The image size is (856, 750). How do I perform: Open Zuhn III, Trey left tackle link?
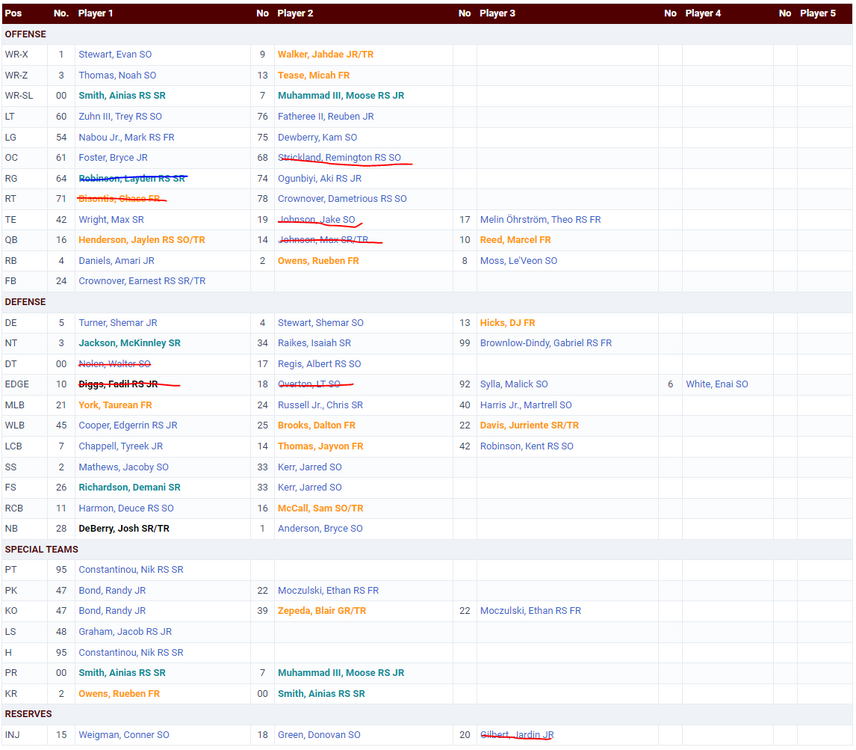[x=120, y=117]
